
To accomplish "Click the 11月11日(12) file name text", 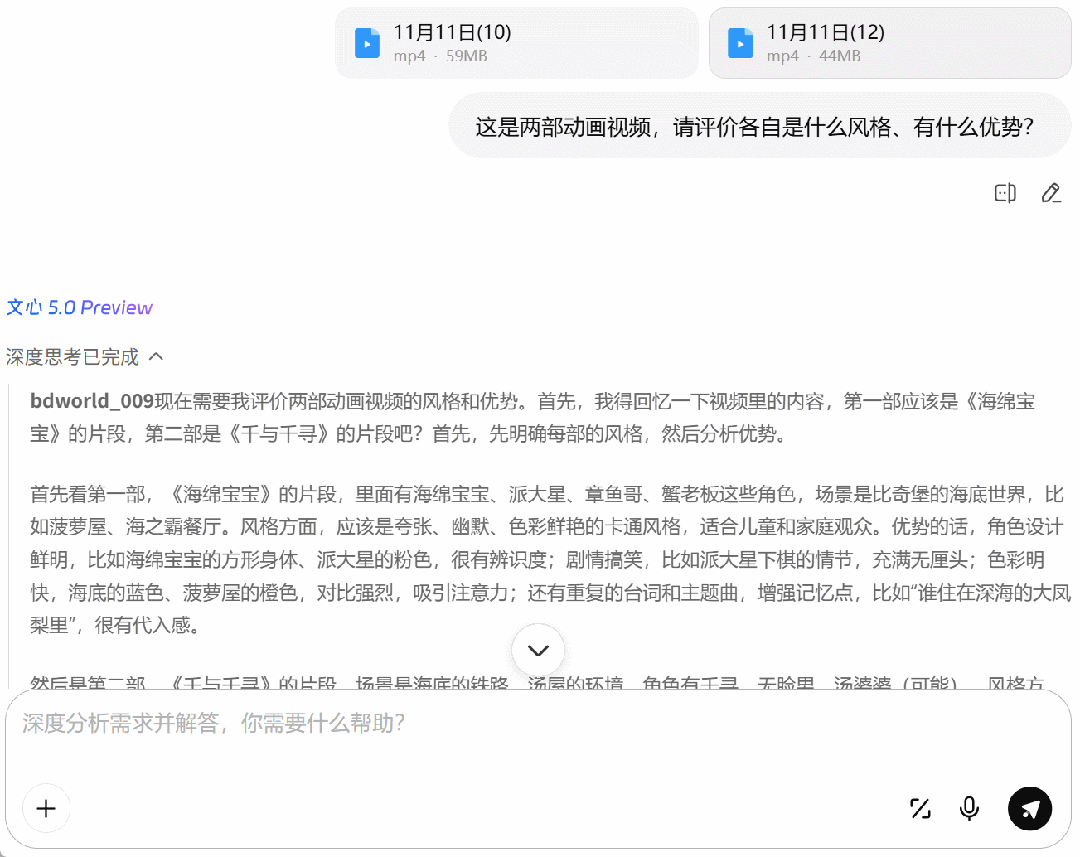I will tap(825, 32).
